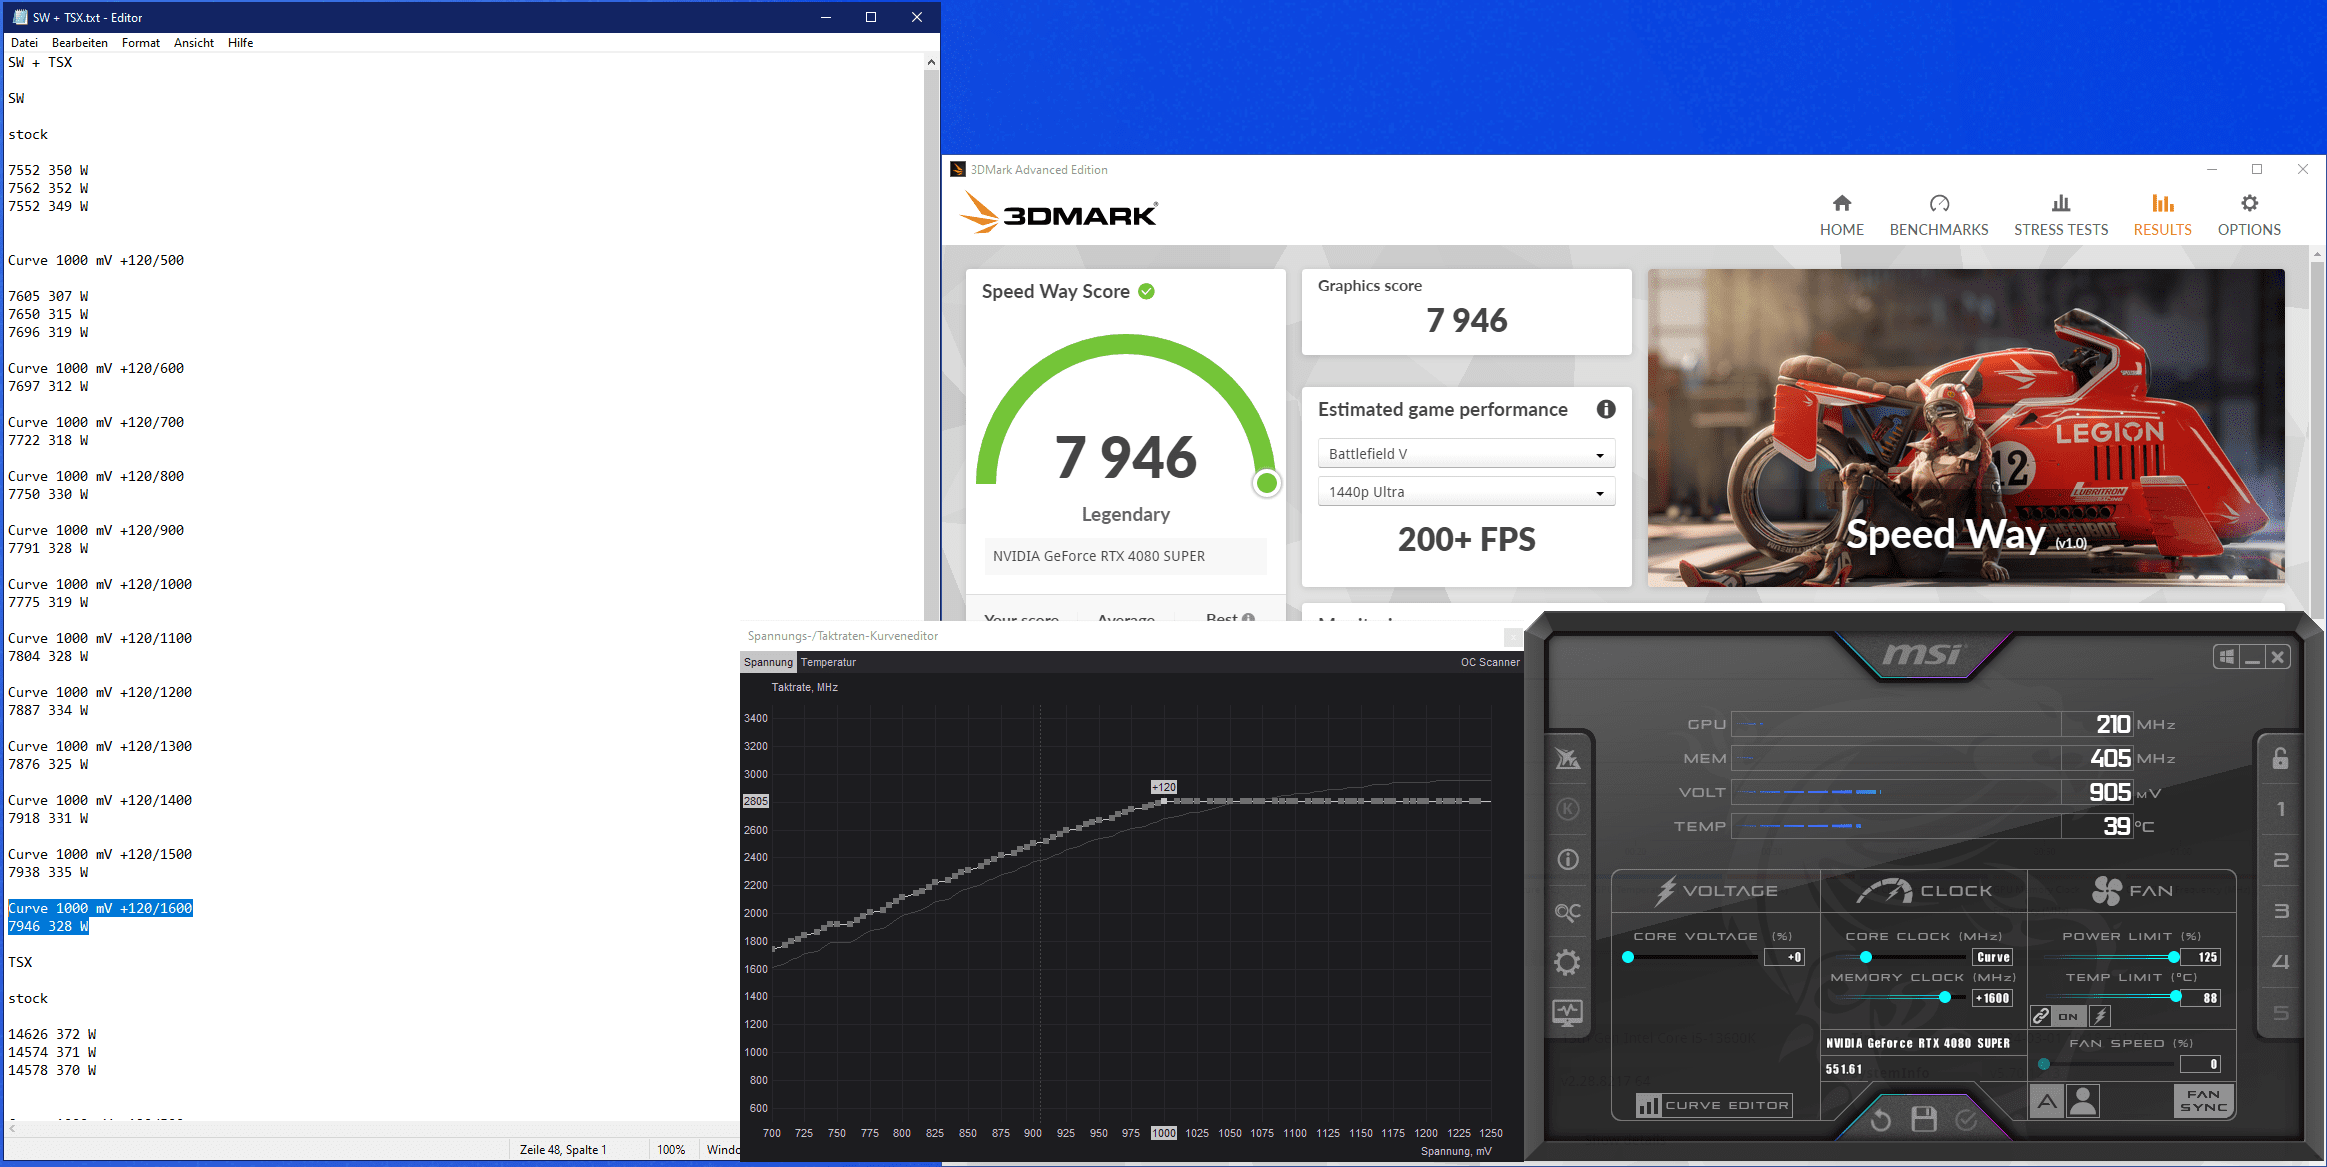
Task: Click the Core Clock slider handle
Action: pos(1866,957)
